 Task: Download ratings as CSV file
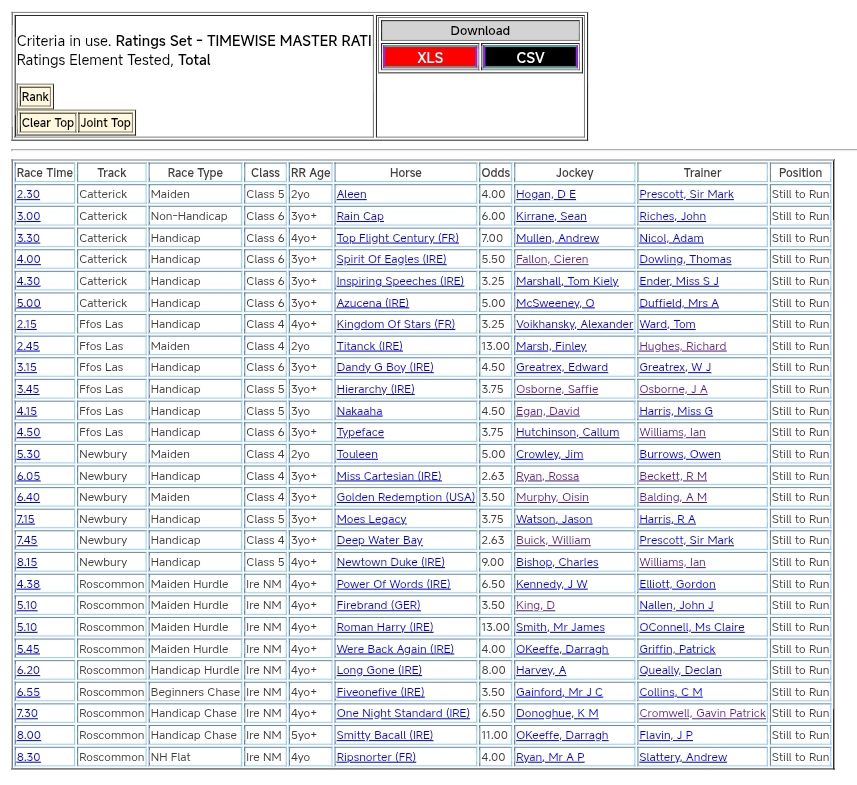[530, 57]
